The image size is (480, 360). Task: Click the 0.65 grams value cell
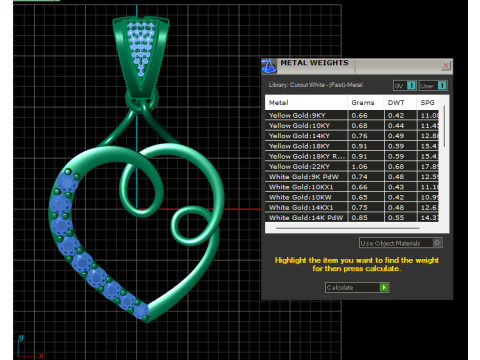366,197
